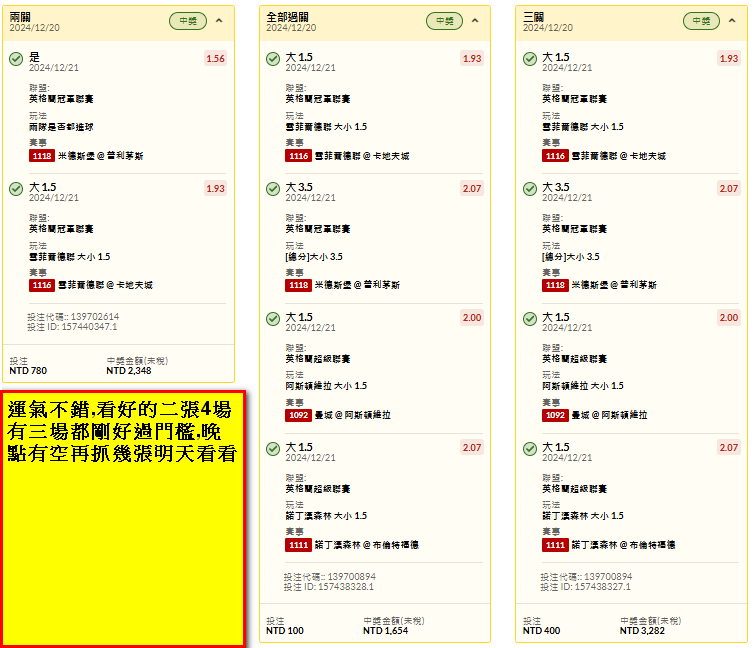Screen dimensions: 756x648
Task: Click green check icon beside 是 in 兩關 card
Action: (16, 59)
